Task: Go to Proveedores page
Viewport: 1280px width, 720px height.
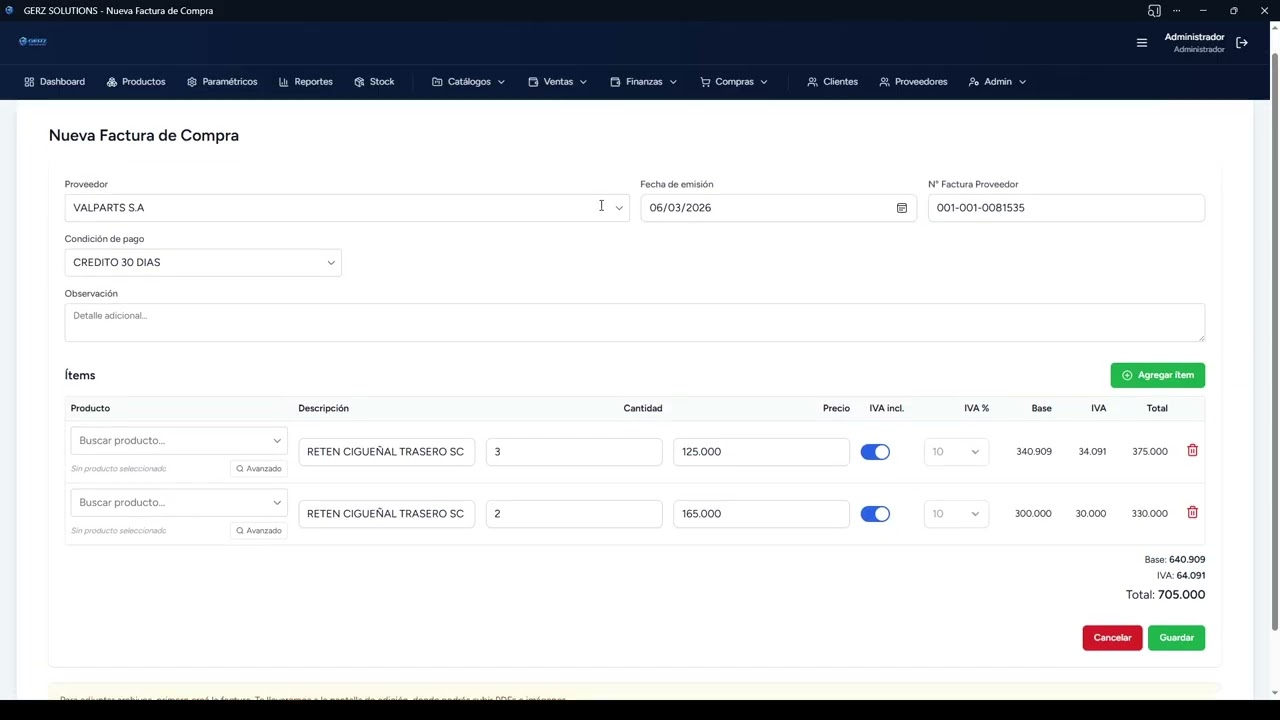Action: tap(913, 82)
